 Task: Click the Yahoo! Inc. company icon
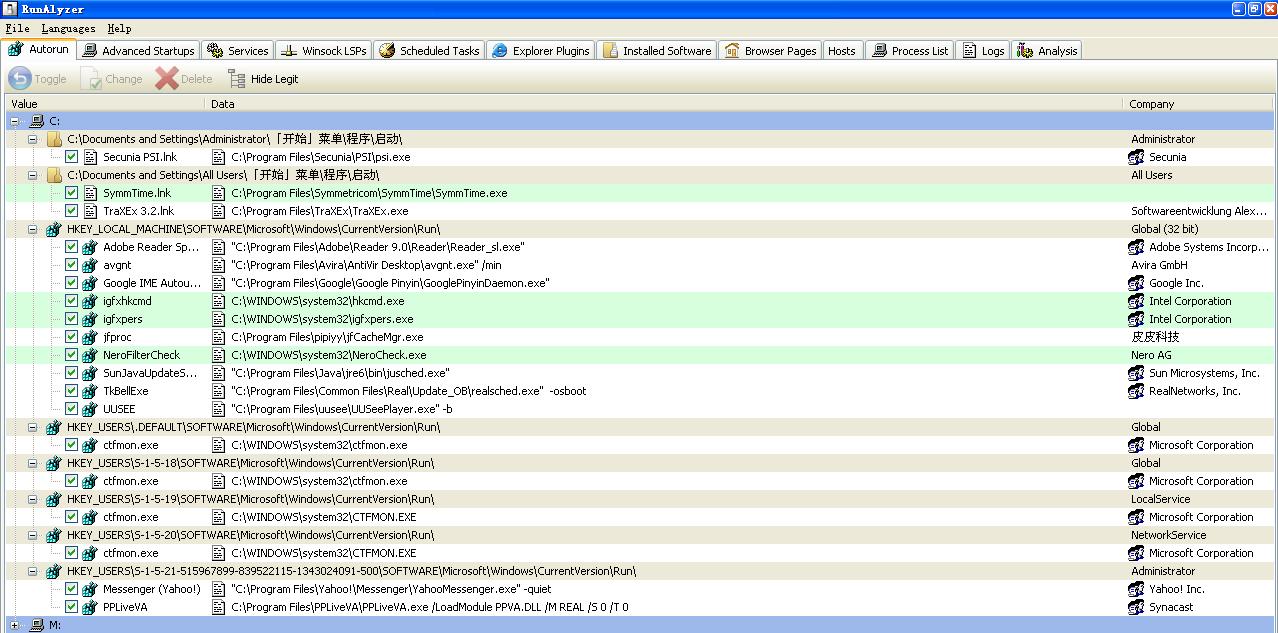(1136, 589)
